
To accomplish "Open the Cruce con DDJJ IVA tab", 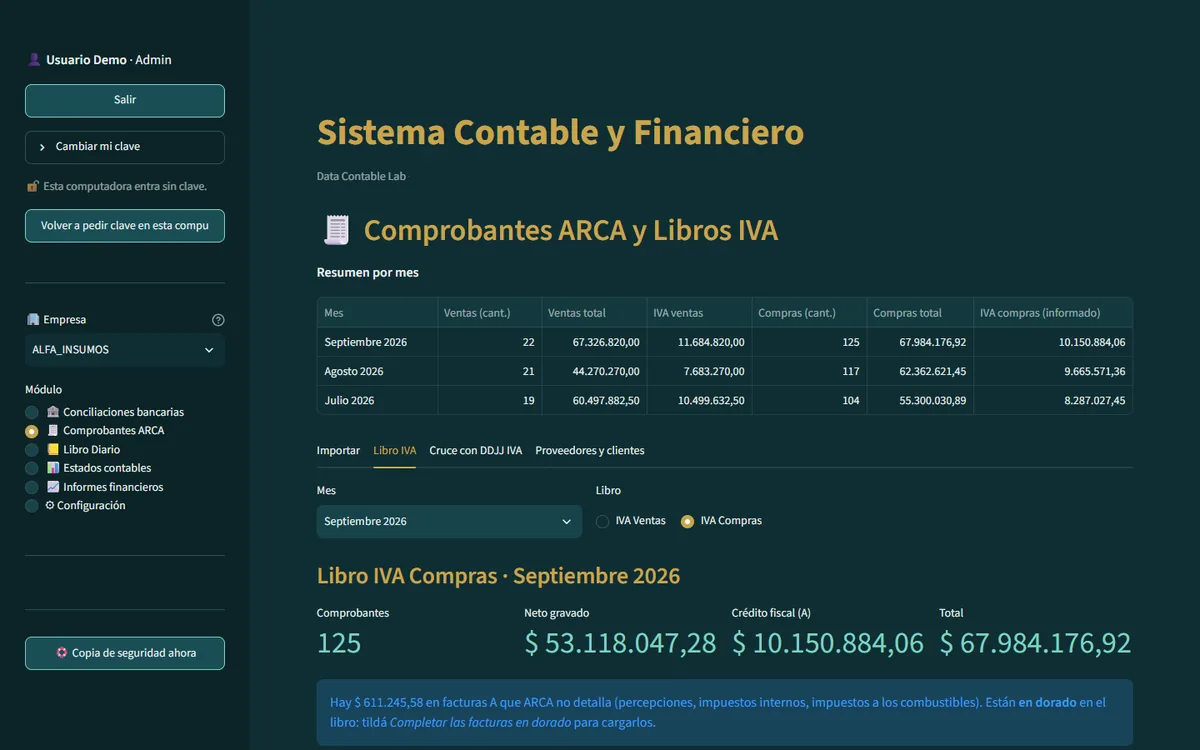I will tap(476, 451).
